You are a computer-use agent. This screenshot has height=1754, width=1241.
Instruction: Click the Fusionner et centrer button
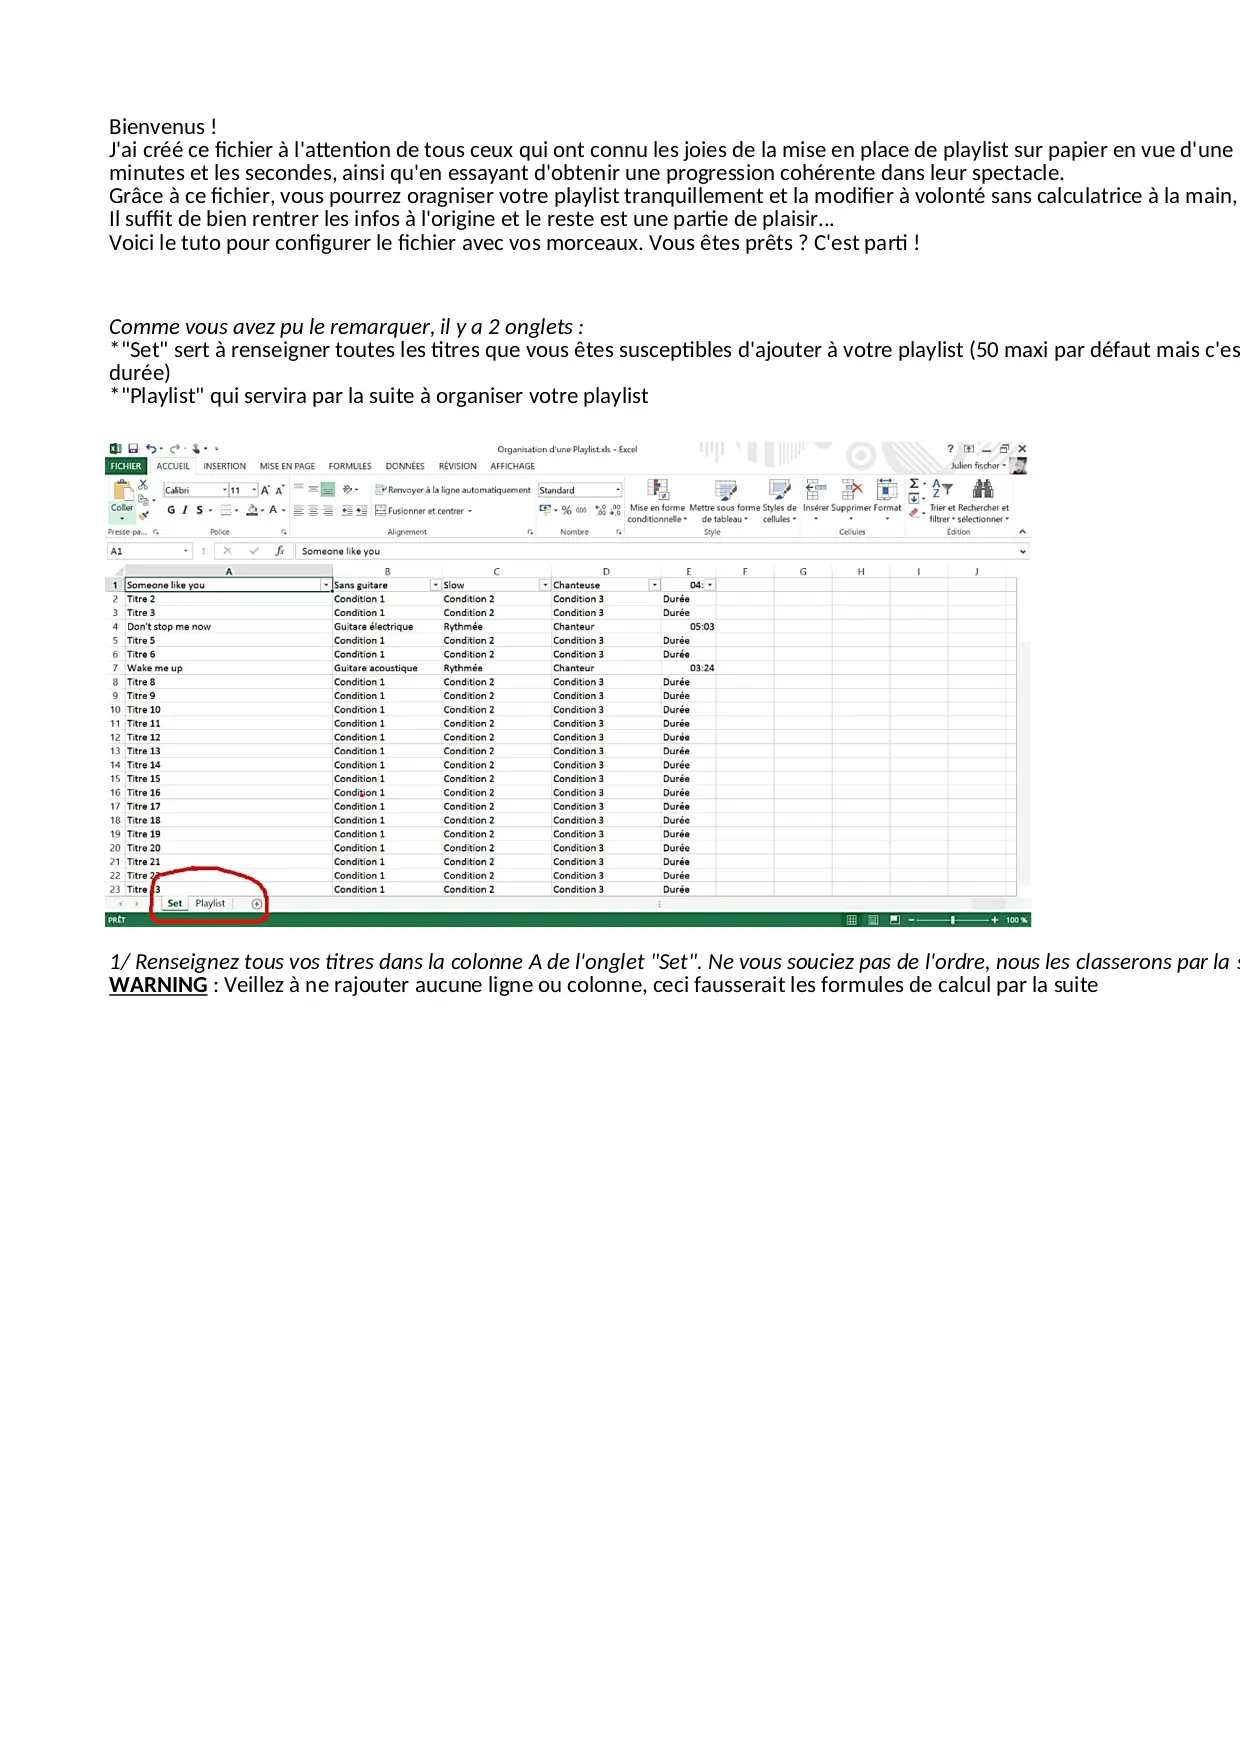click(424, 511)
